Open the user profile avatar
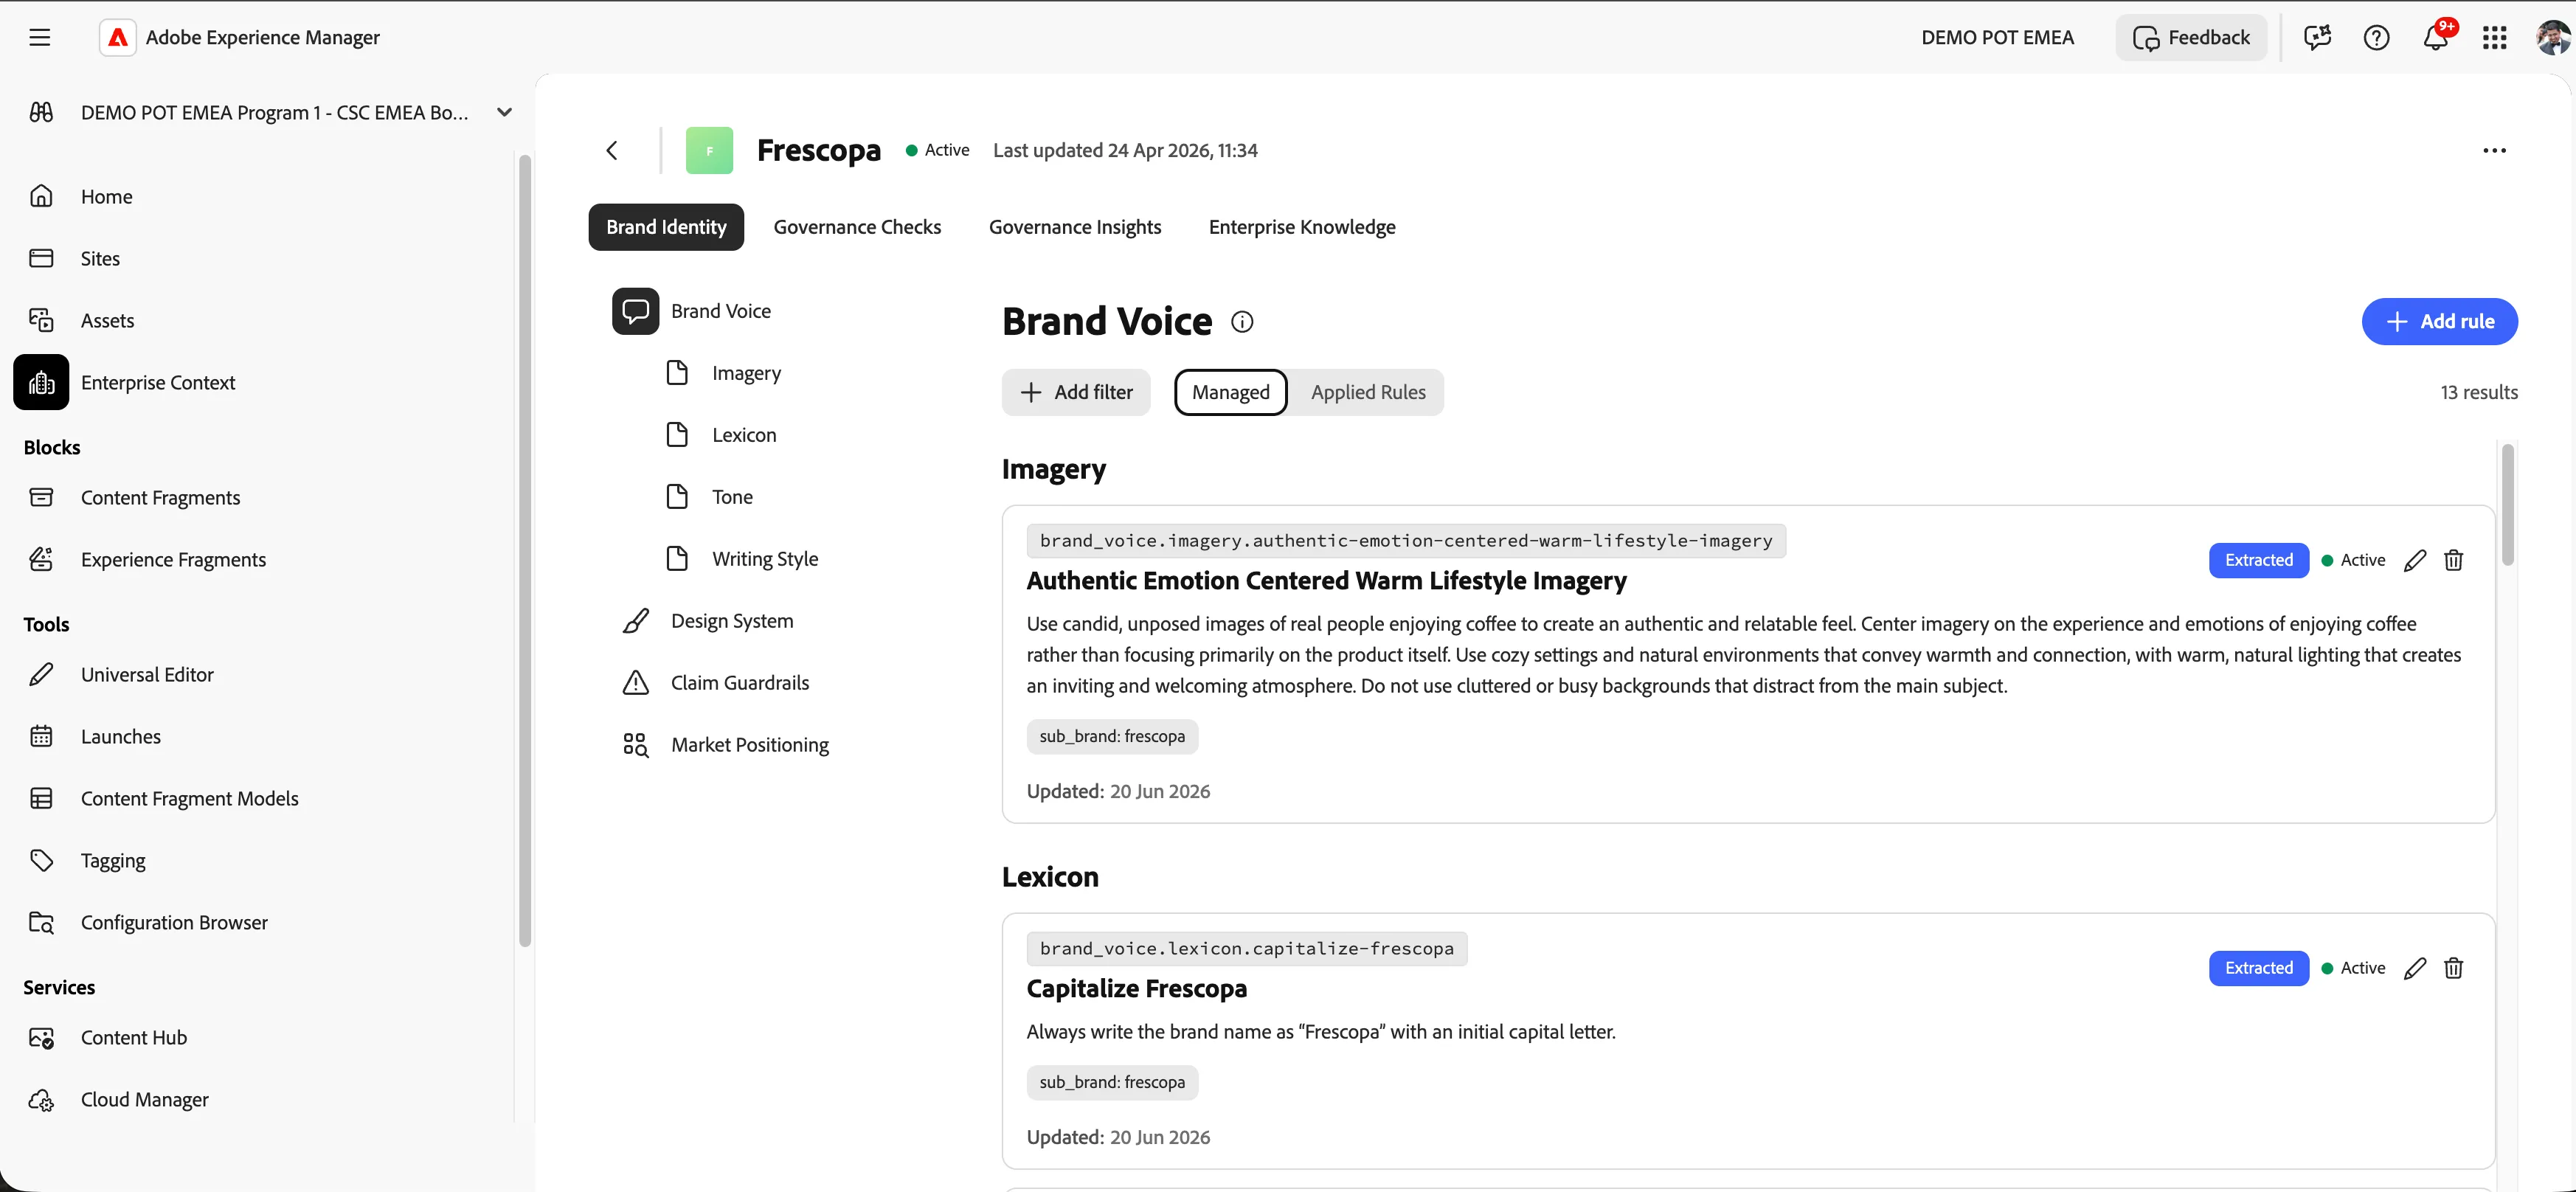 [2553, 37]
